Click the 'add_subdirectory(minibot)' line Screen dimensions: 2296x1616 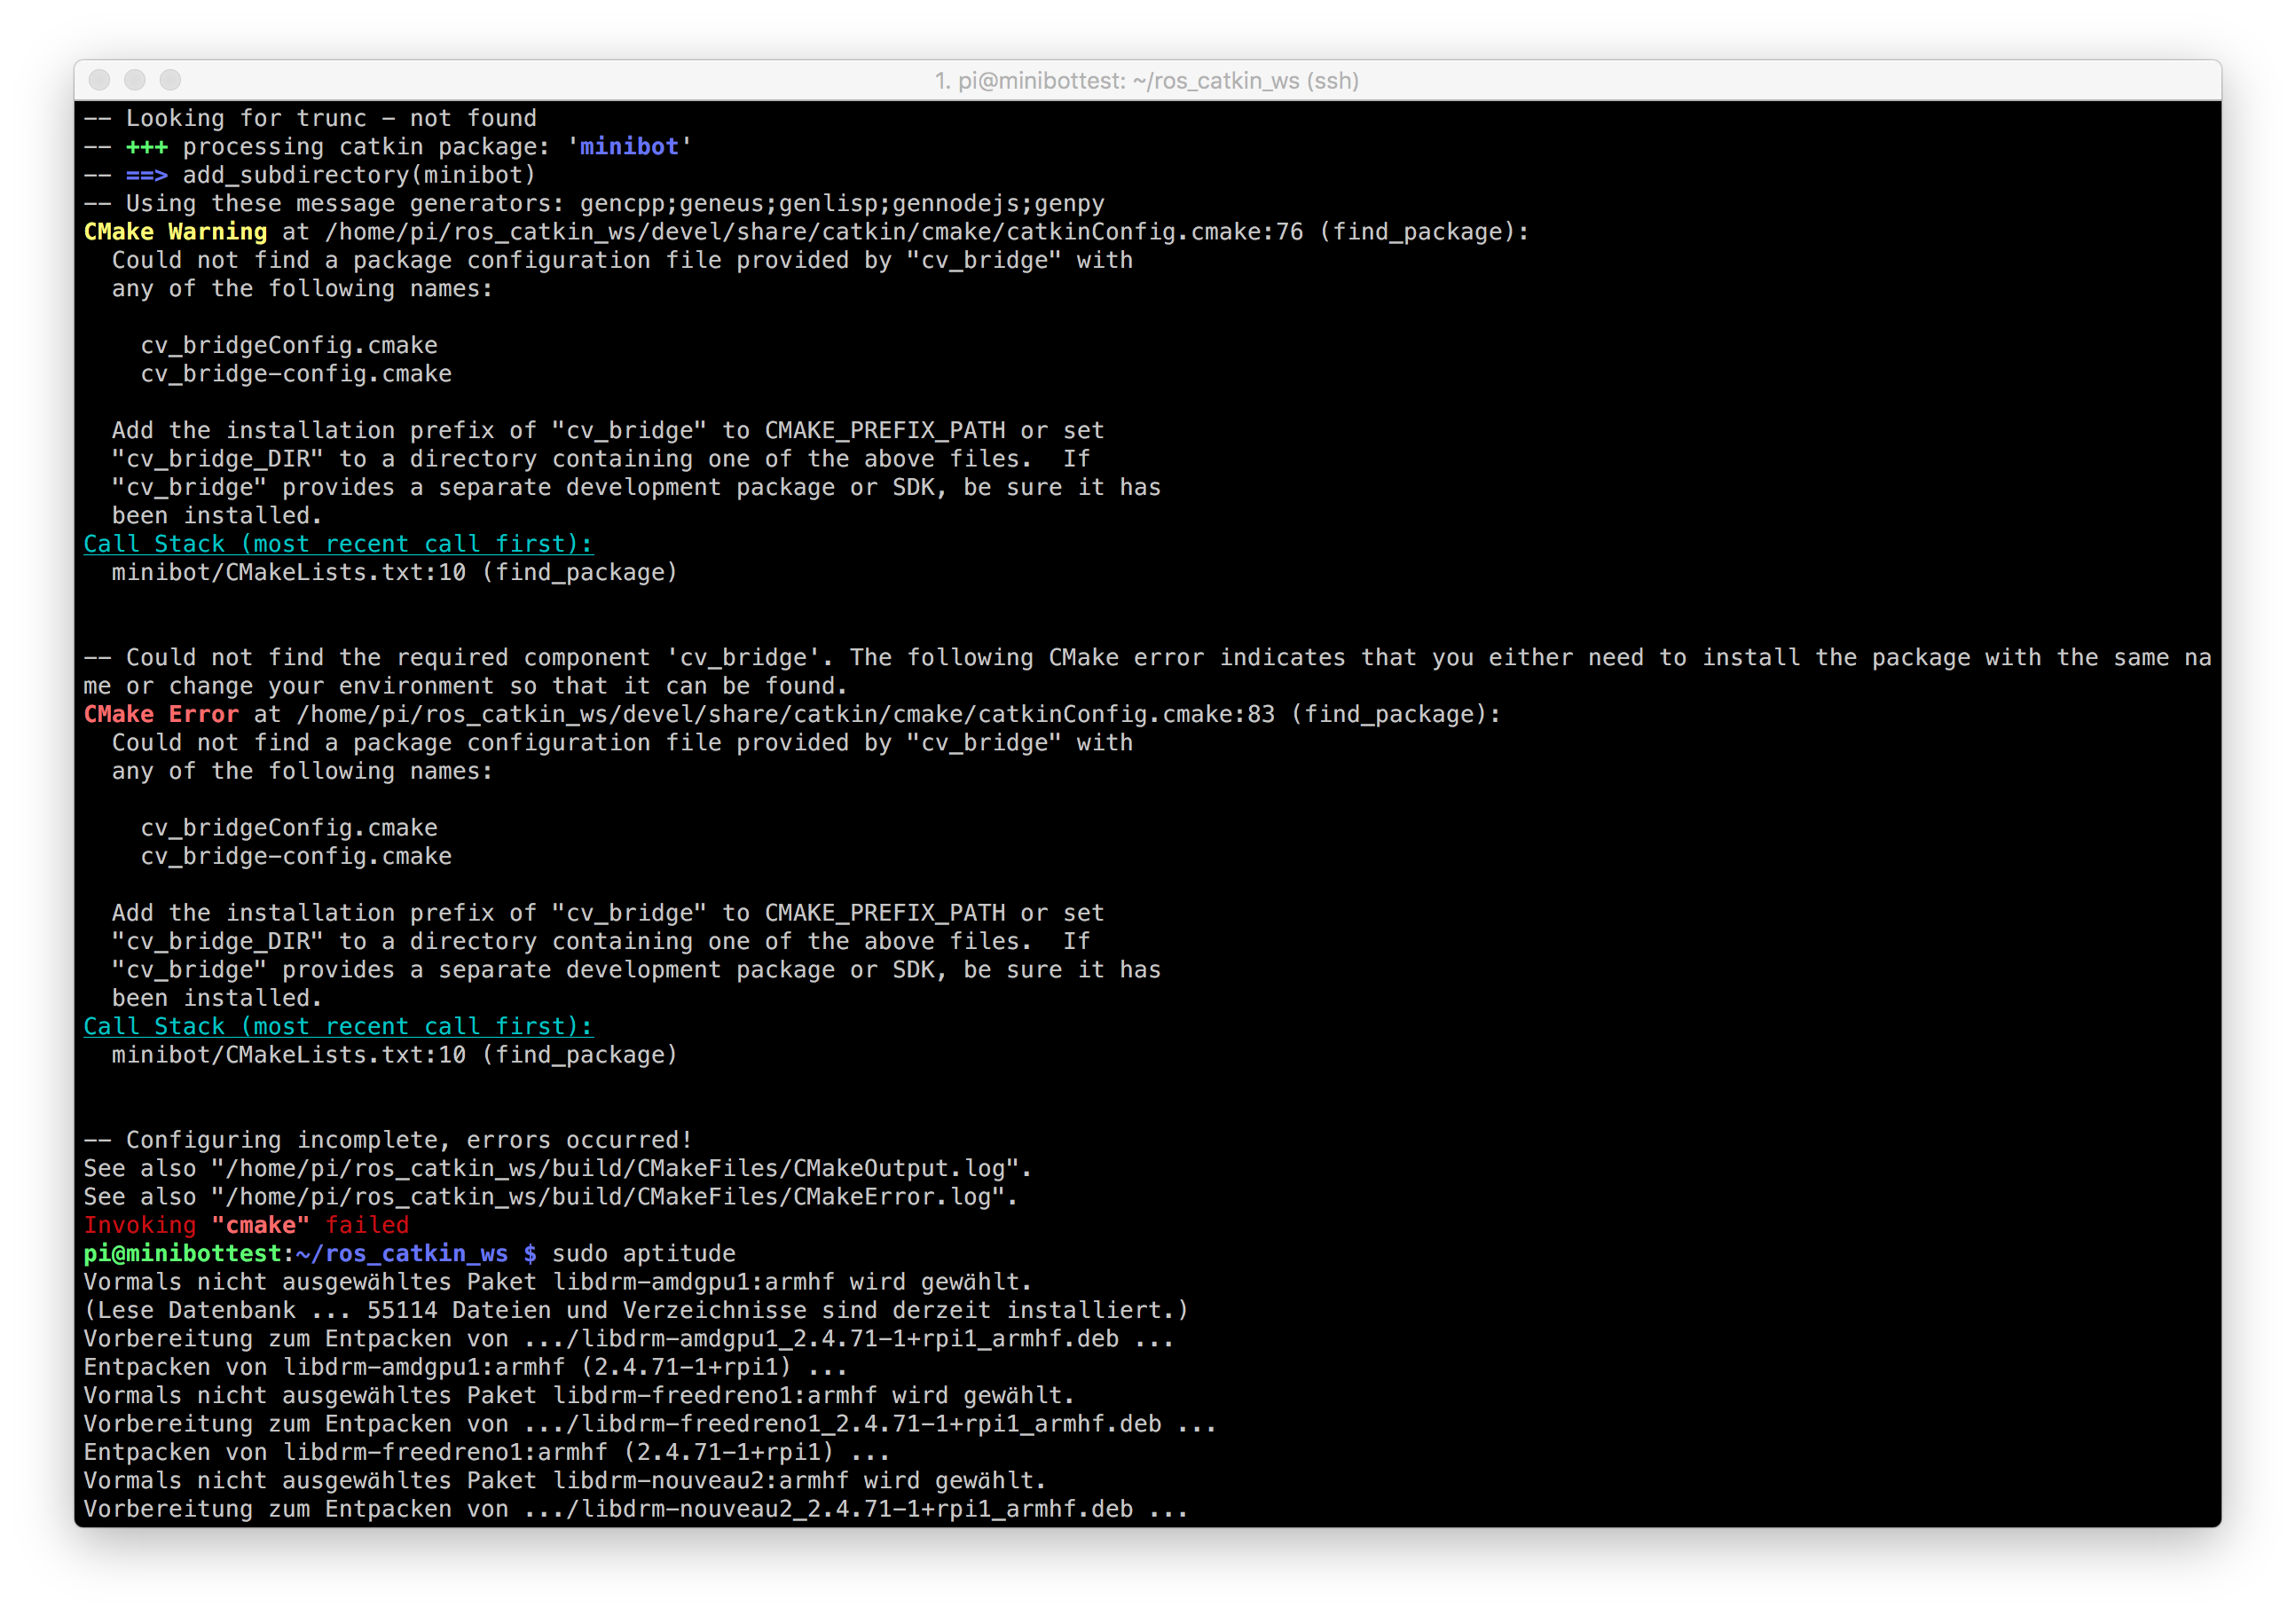310,176
